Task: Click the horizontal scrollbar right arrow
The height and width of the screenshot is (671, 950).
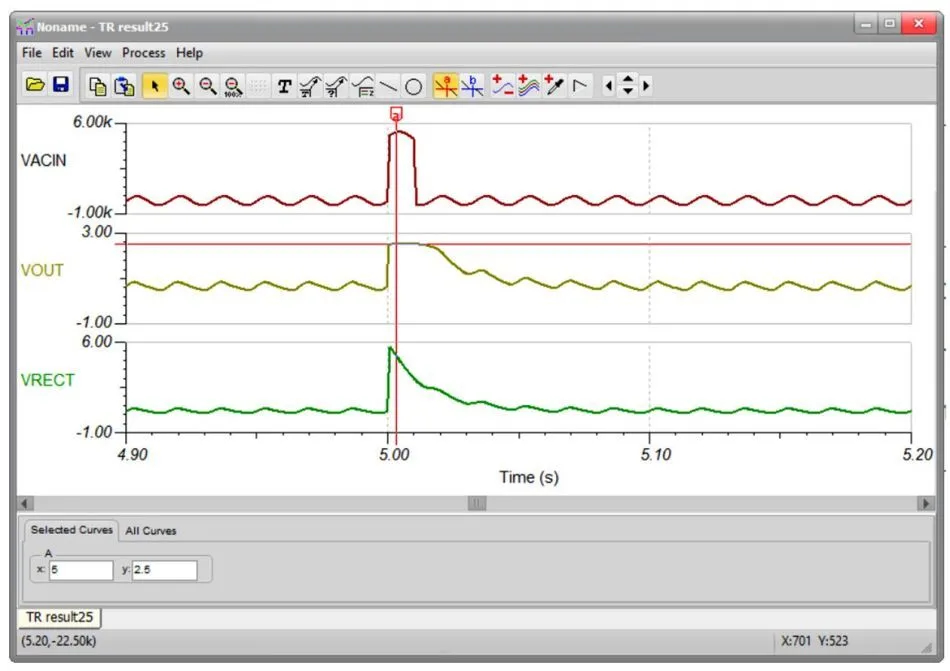Action: (x=927, y=503)
